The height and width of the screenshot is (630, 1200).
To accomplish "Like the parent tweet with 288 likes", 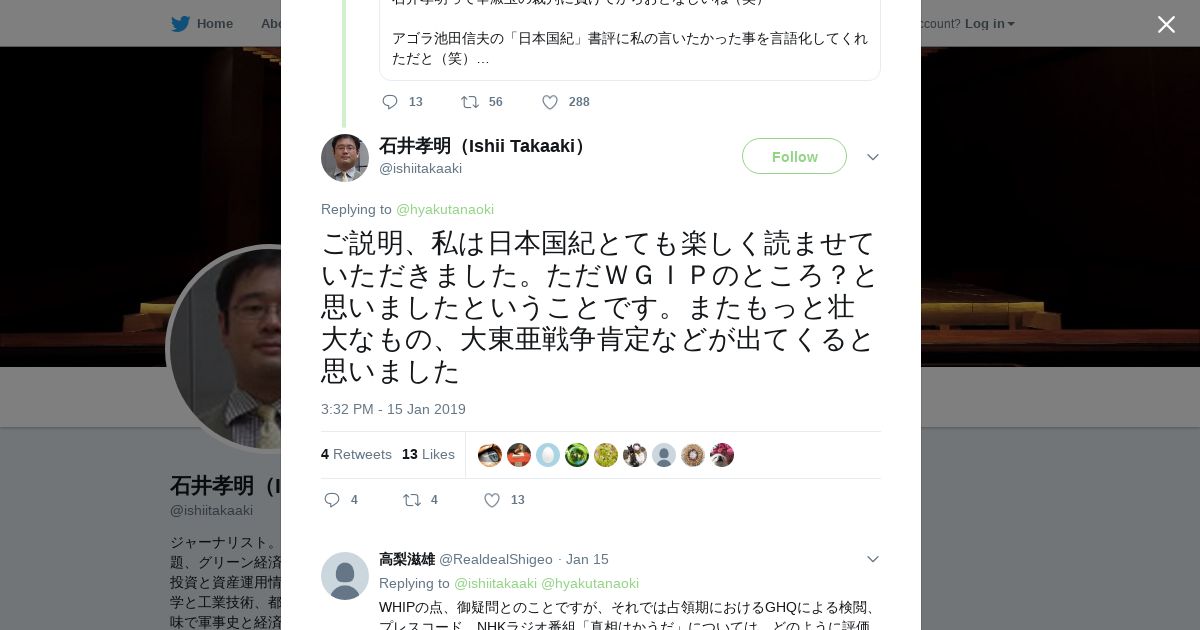I will click(550, 102).
